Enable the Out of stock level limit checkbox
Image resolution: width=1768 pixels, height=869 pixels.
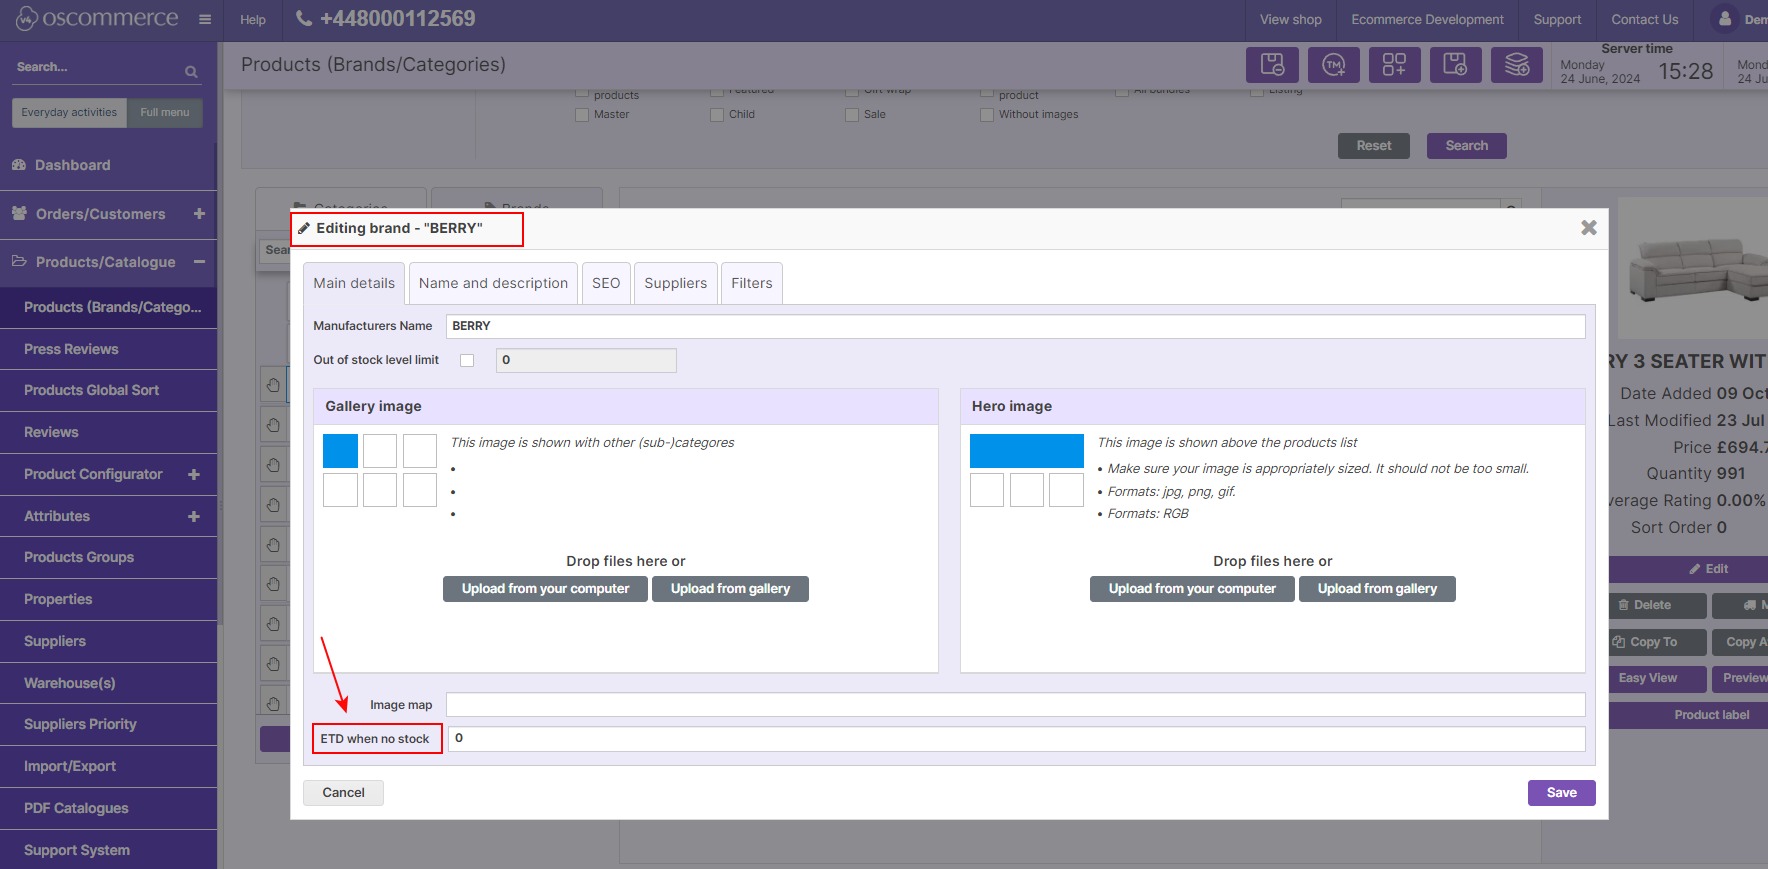[467, 361]
